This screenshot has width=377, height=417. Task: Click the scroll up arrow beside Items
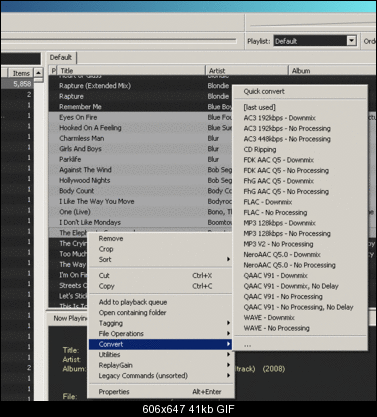click(x=39, y=73)
